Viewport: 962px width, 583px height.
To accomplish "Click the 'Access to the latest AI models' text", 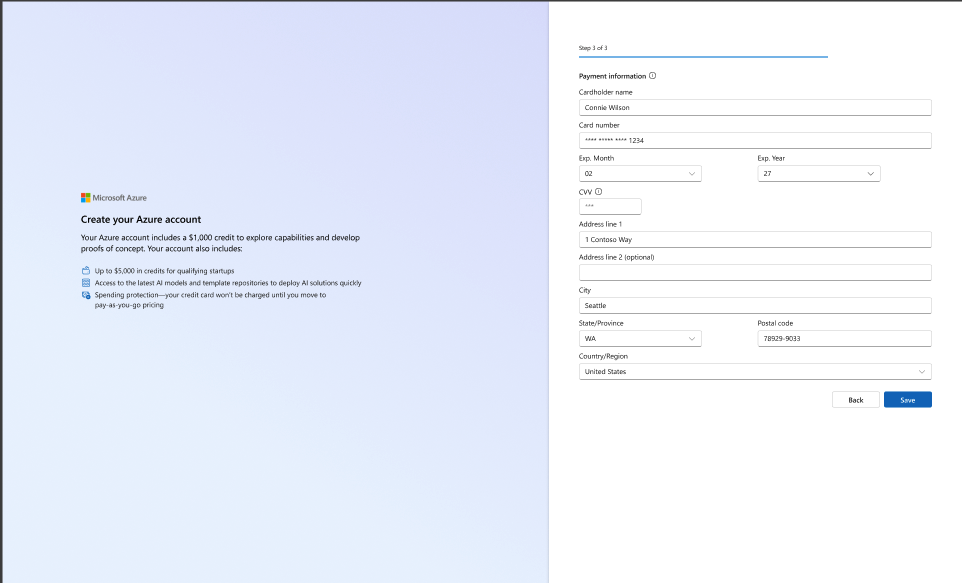I will click(228, 283).
